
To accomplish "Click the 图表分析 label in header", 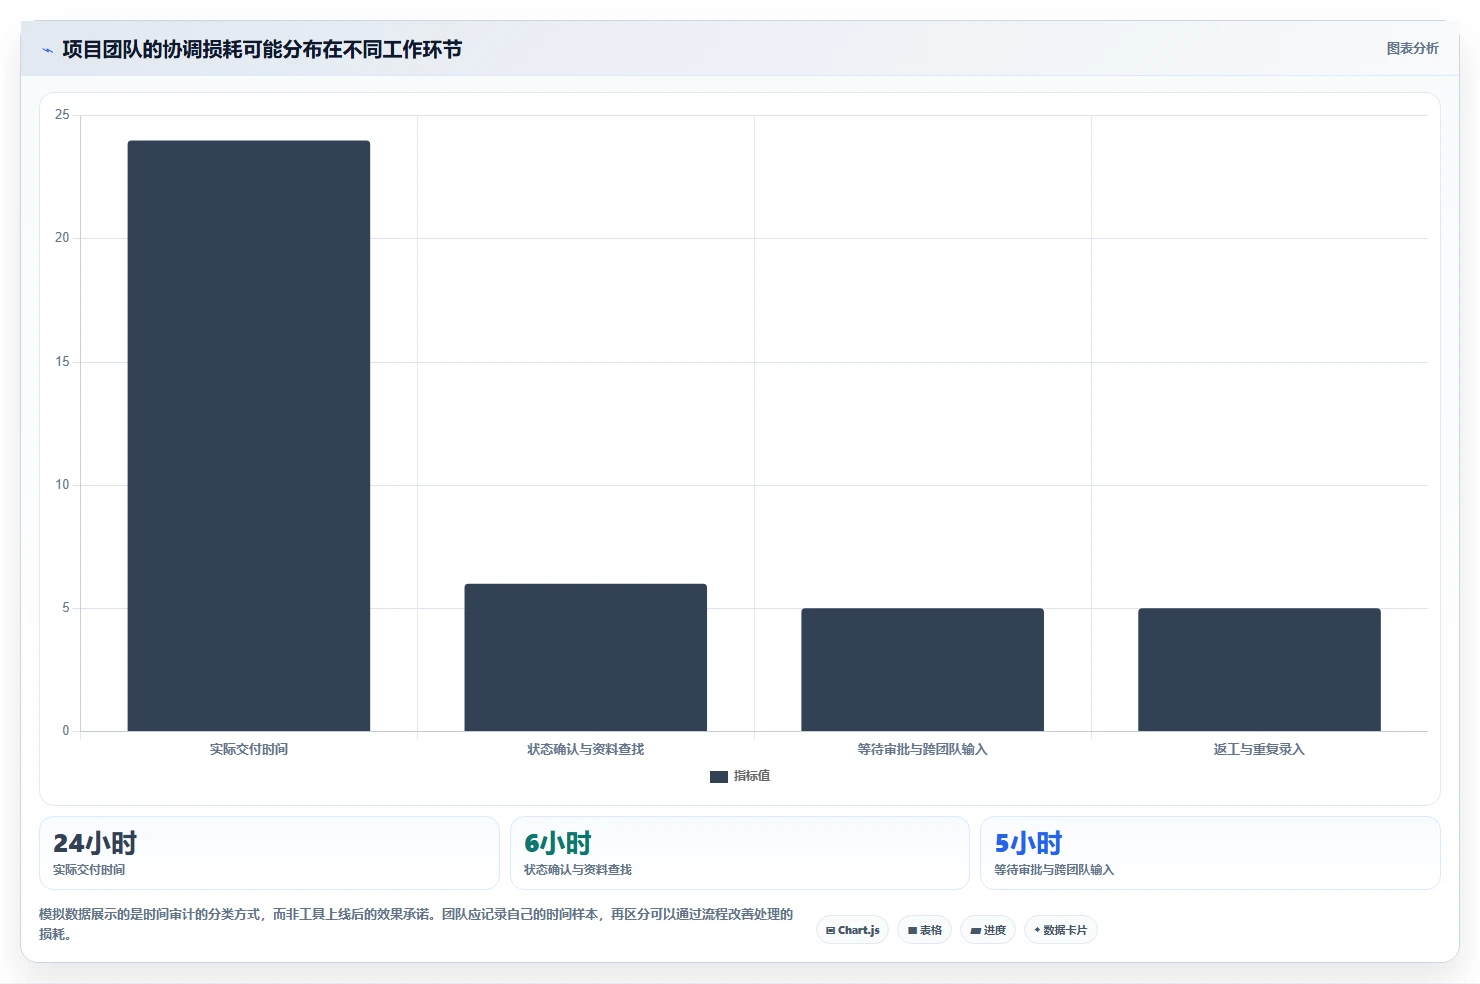I will tap(1412, 48).
